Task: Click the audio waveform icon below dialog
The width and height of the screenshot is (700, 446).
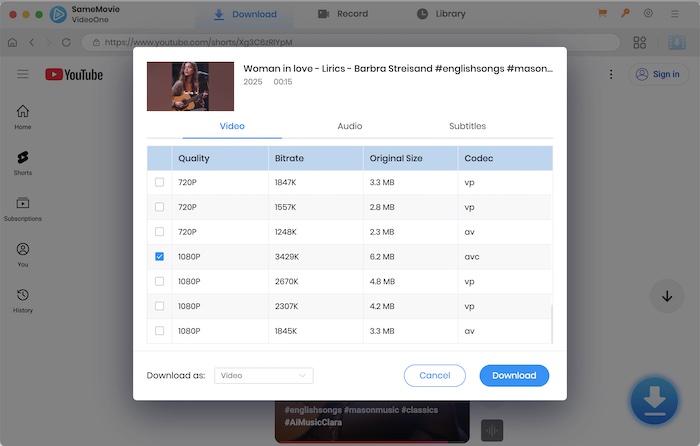Action: pos(492,430)
